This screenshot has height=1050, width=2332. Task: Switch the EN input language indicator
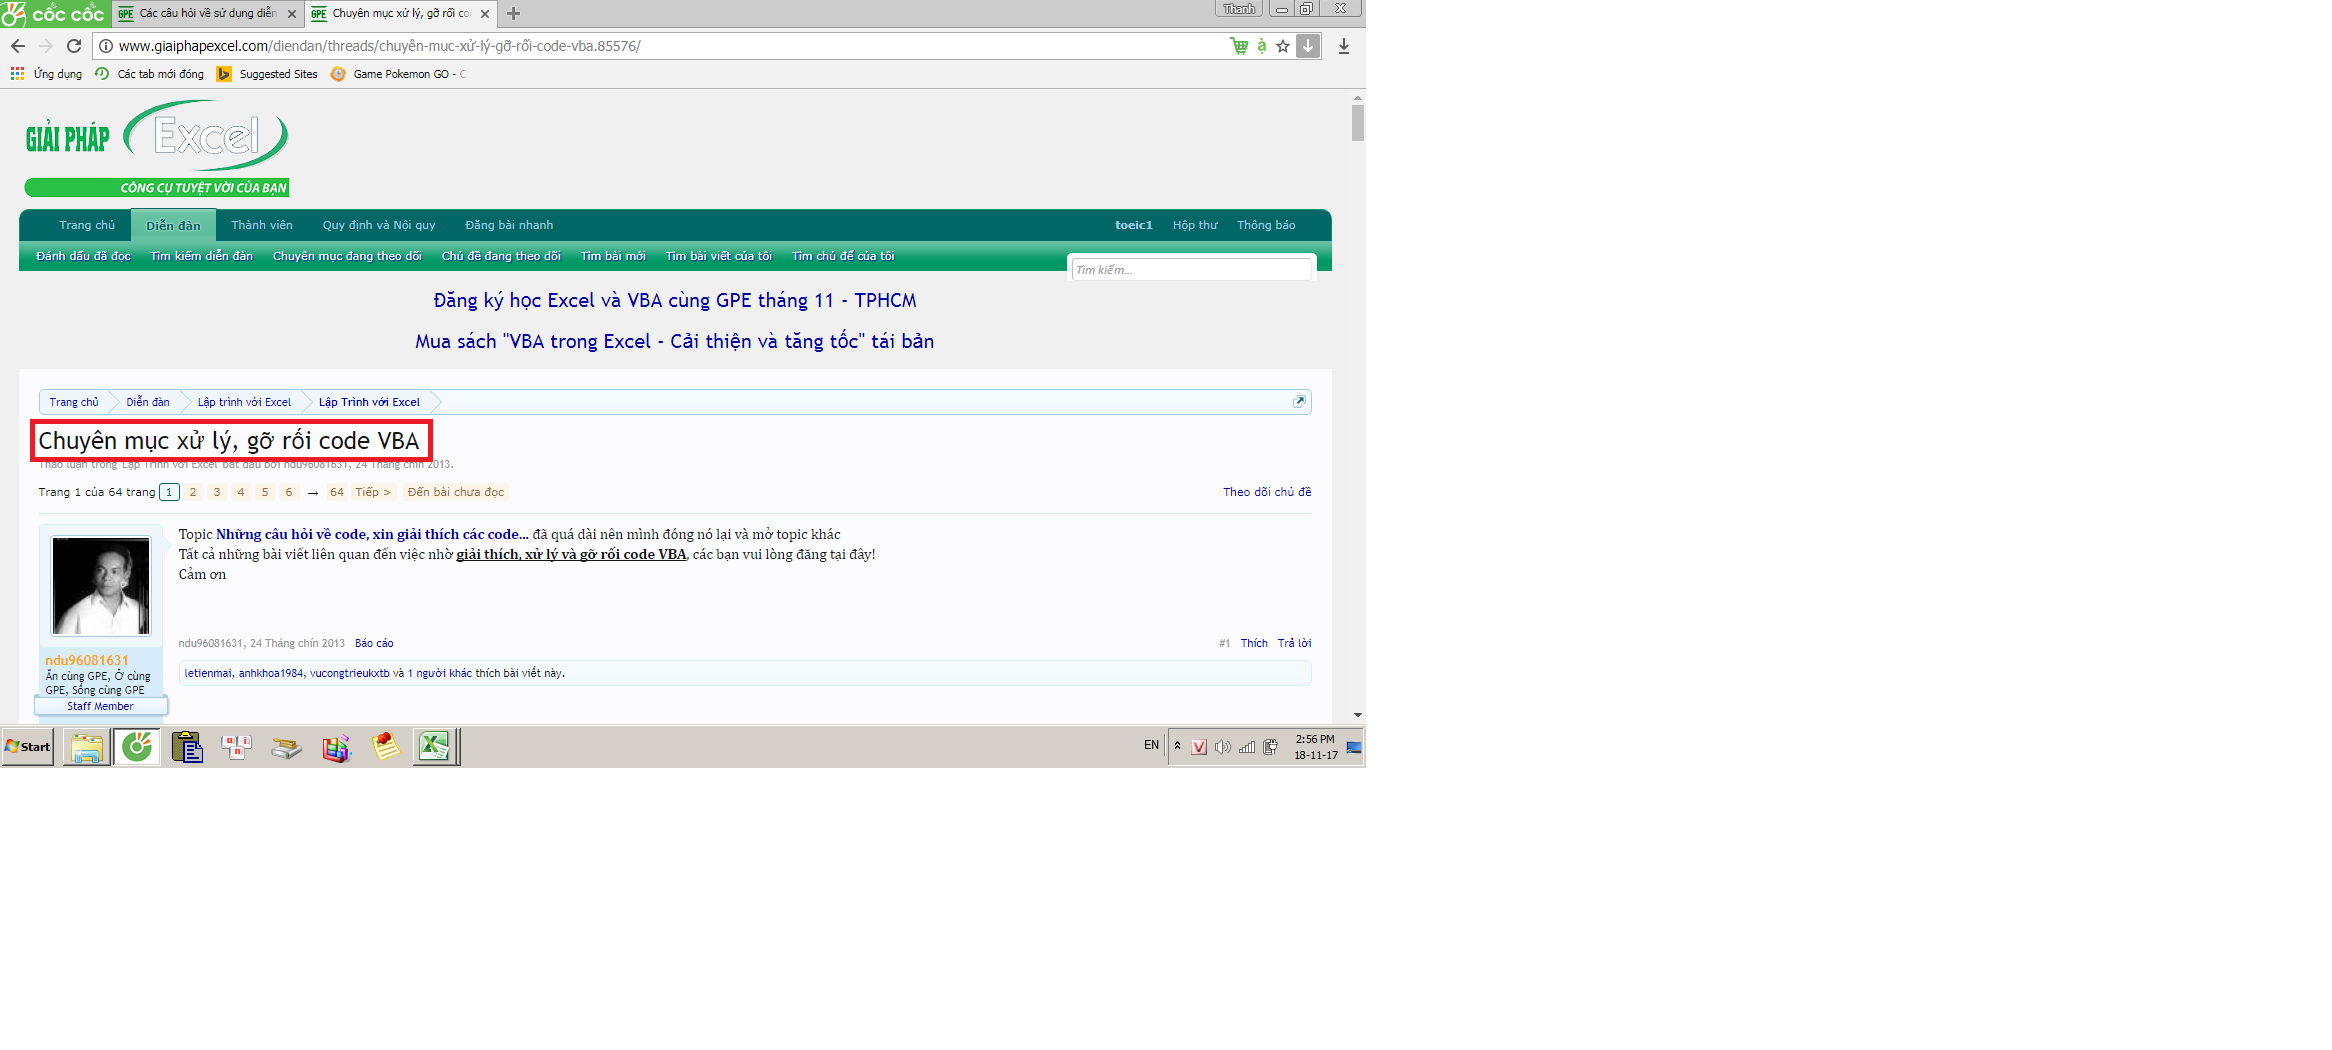click(x=1151, y=745)
